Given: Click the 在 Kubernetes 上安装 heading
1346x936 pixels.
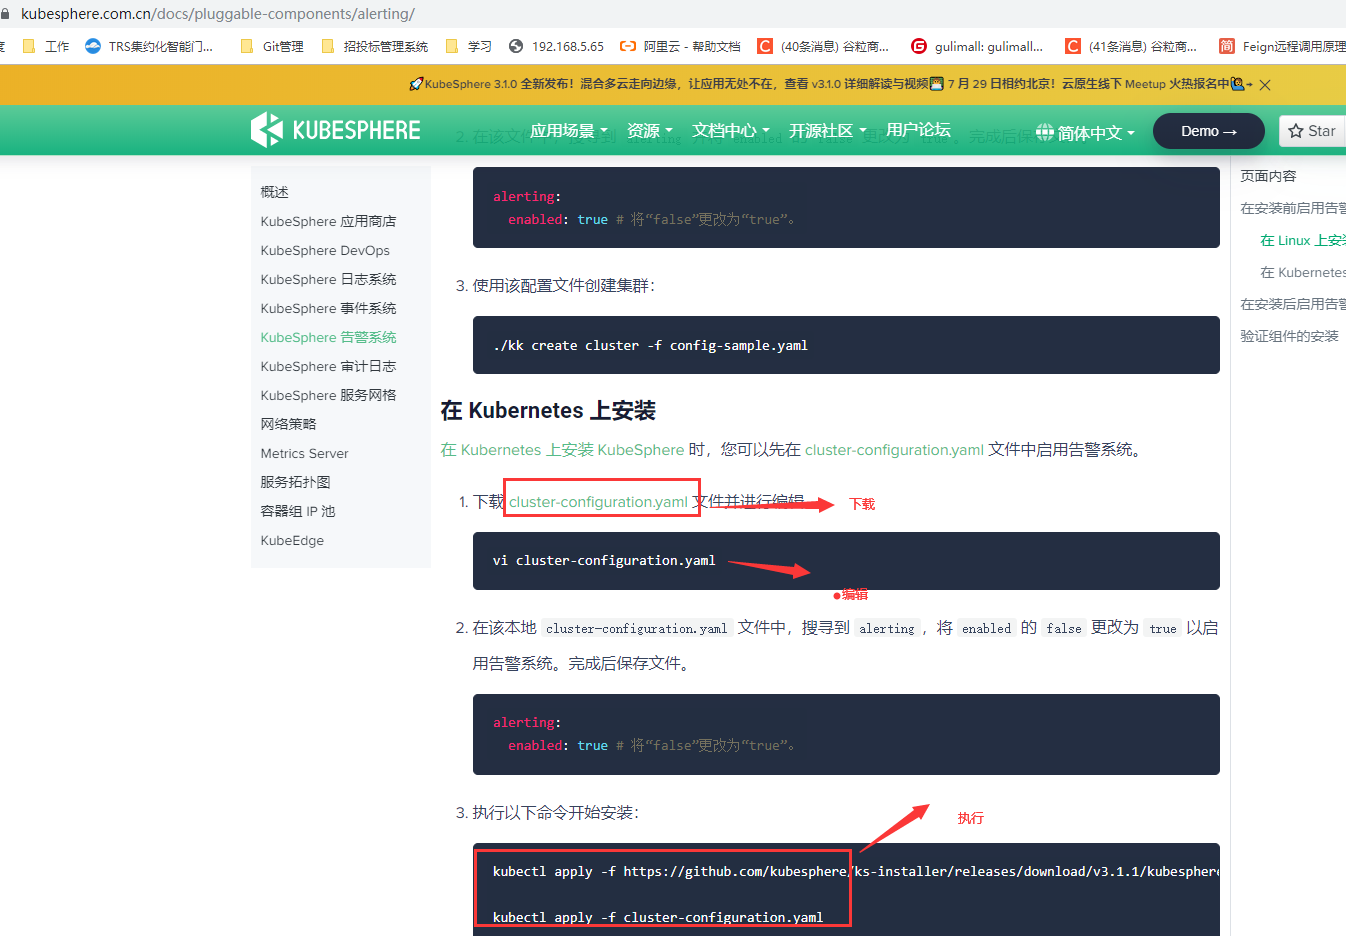Looking at the screenshot, I should click(548, 411).
